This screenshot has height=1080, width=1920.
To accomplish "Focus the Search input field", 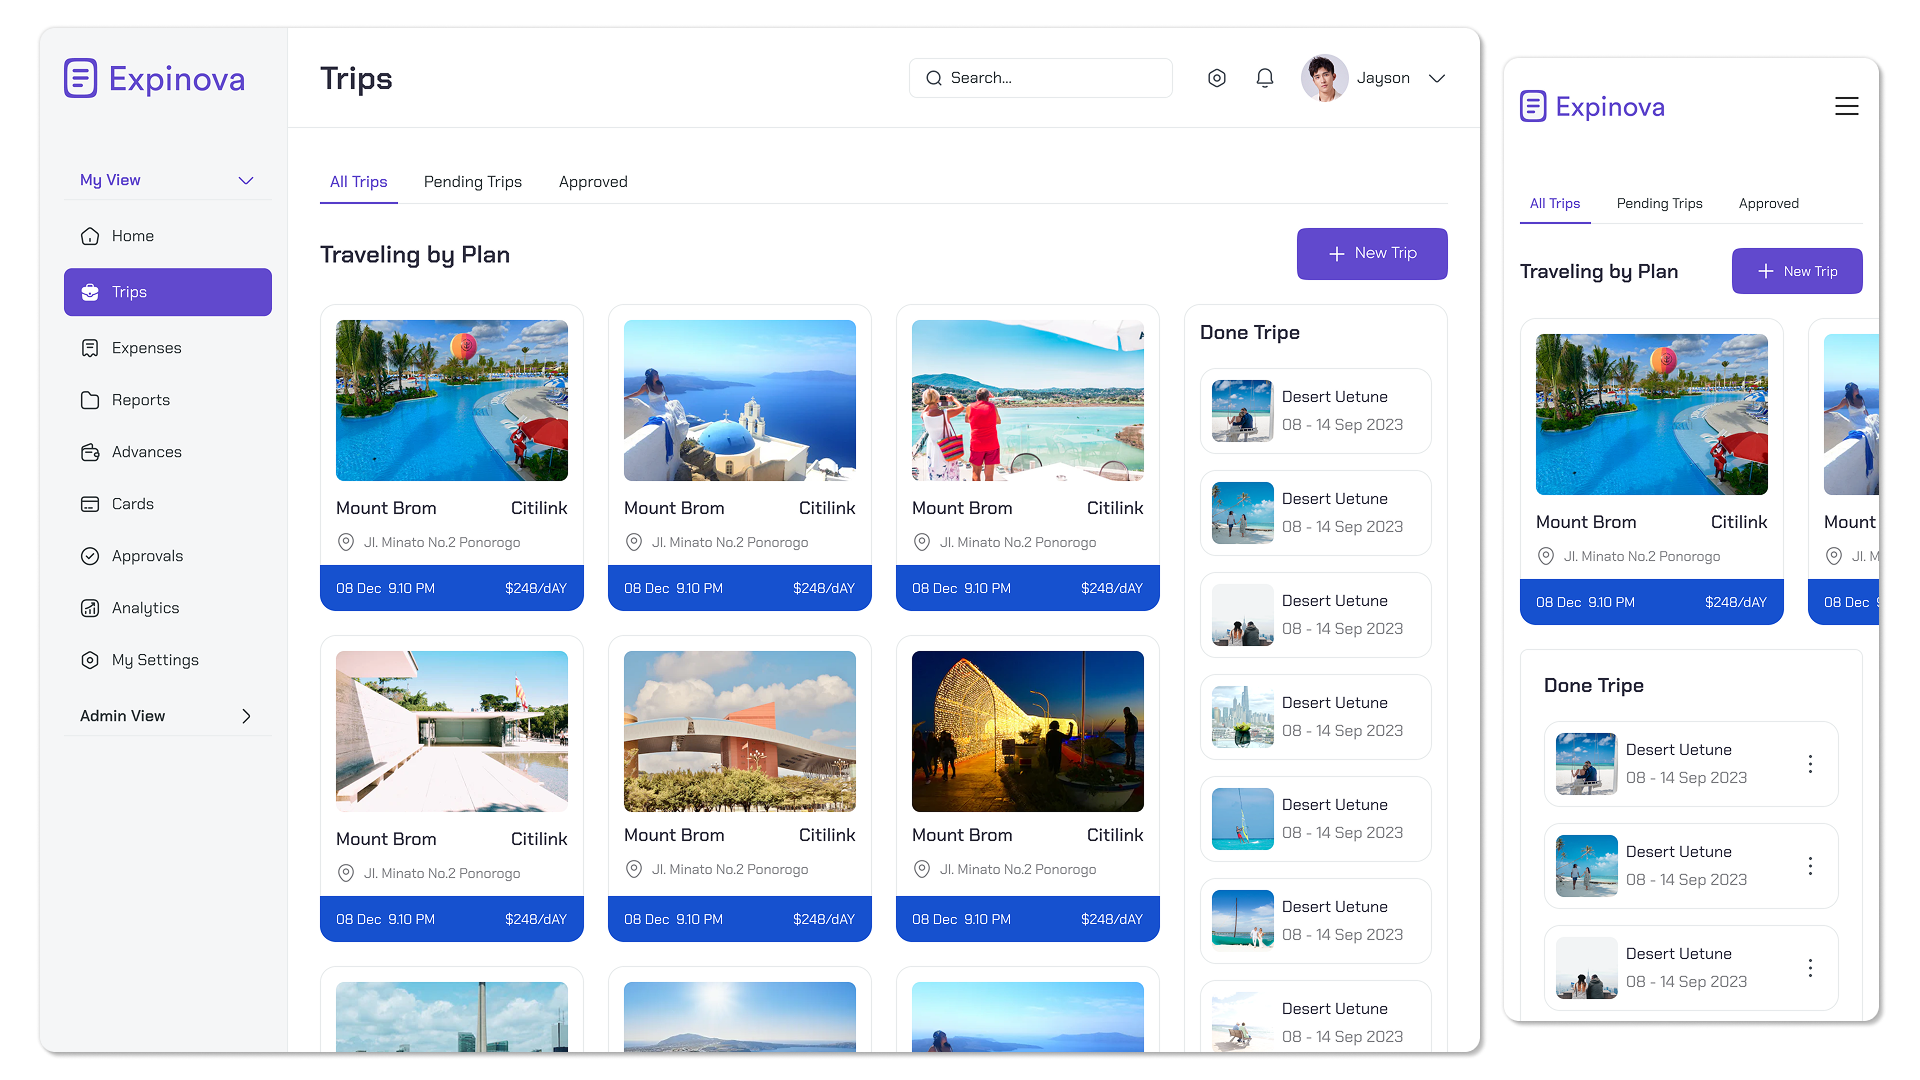I will (x=1041, y=78).
